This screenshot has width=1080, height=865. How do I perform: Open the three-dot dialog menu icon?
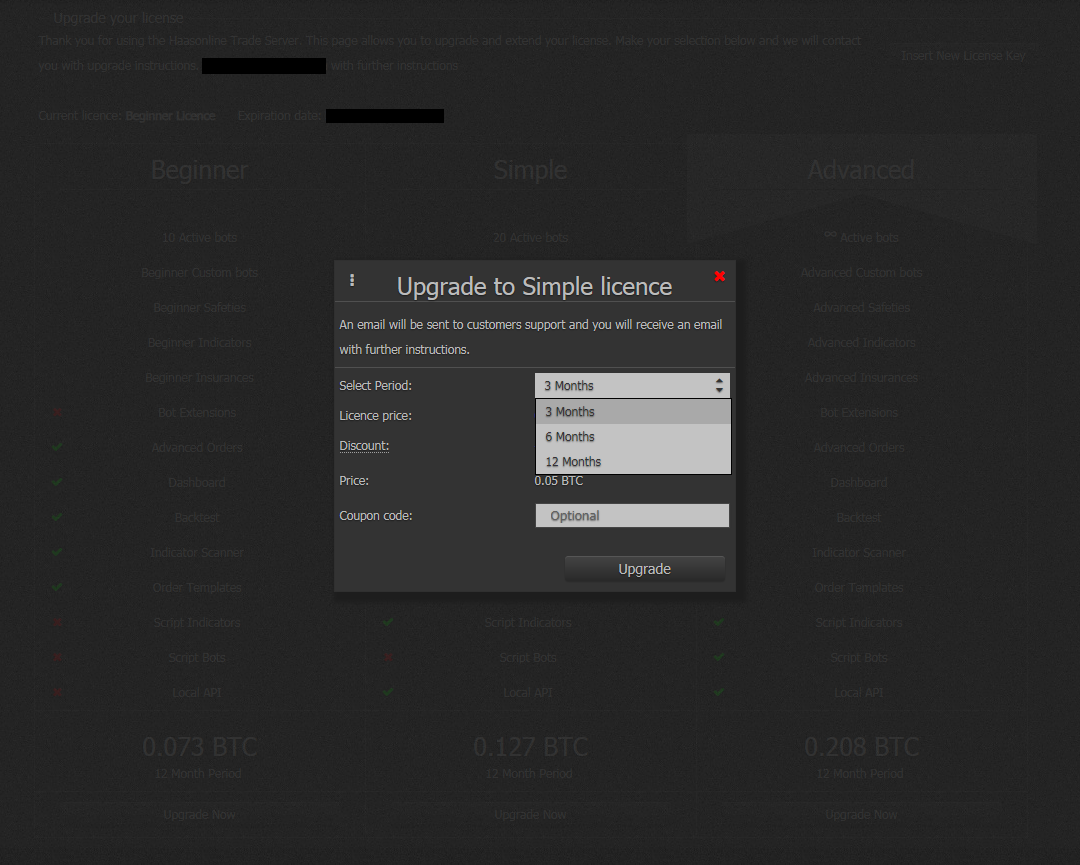pos(352,280)
